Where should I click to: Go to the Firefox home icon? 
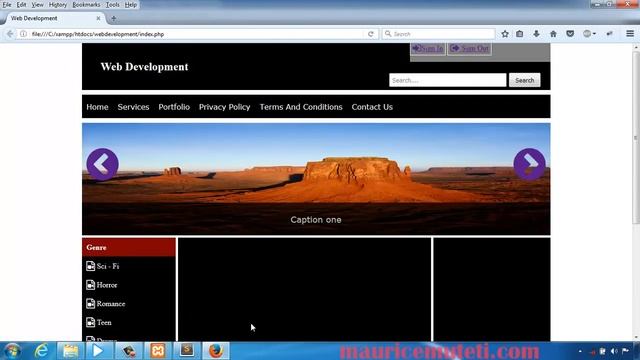click(553, 34)
